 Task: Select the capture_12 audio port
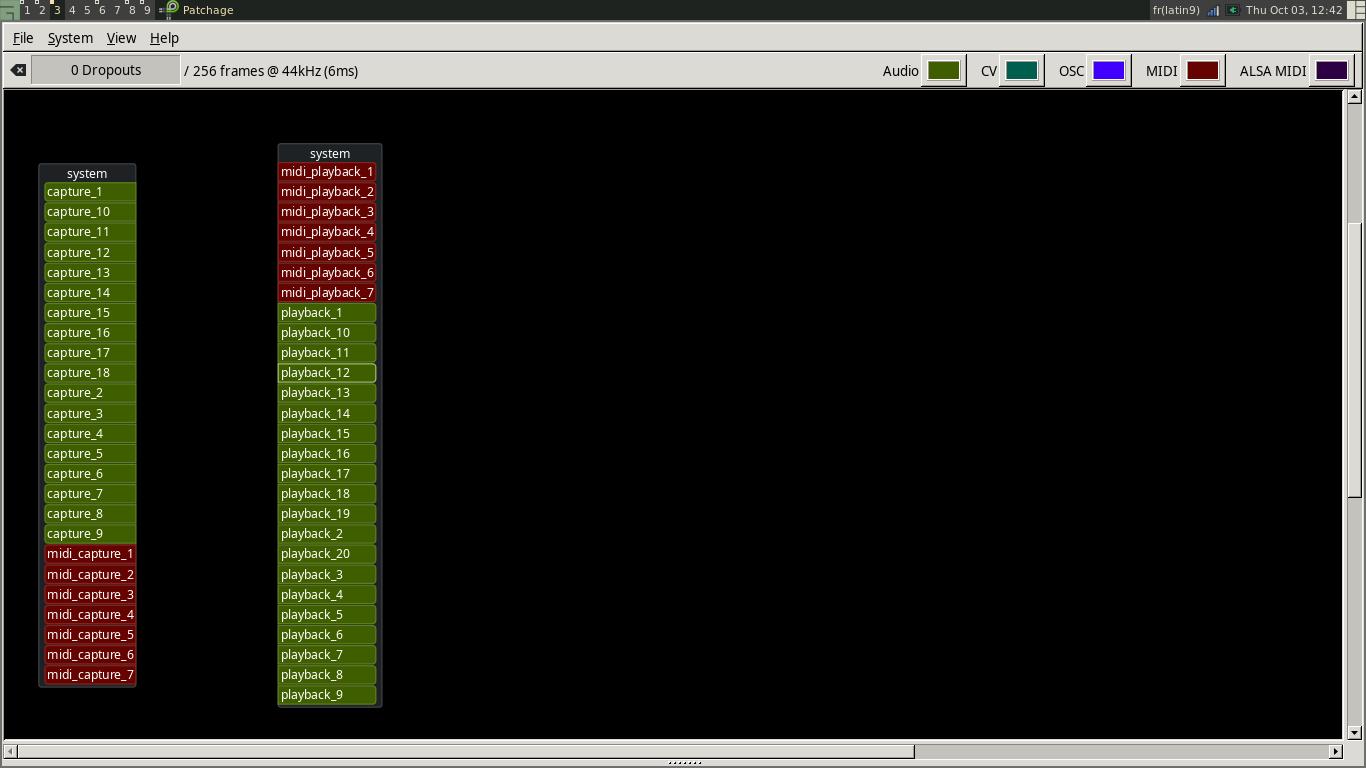90,252
